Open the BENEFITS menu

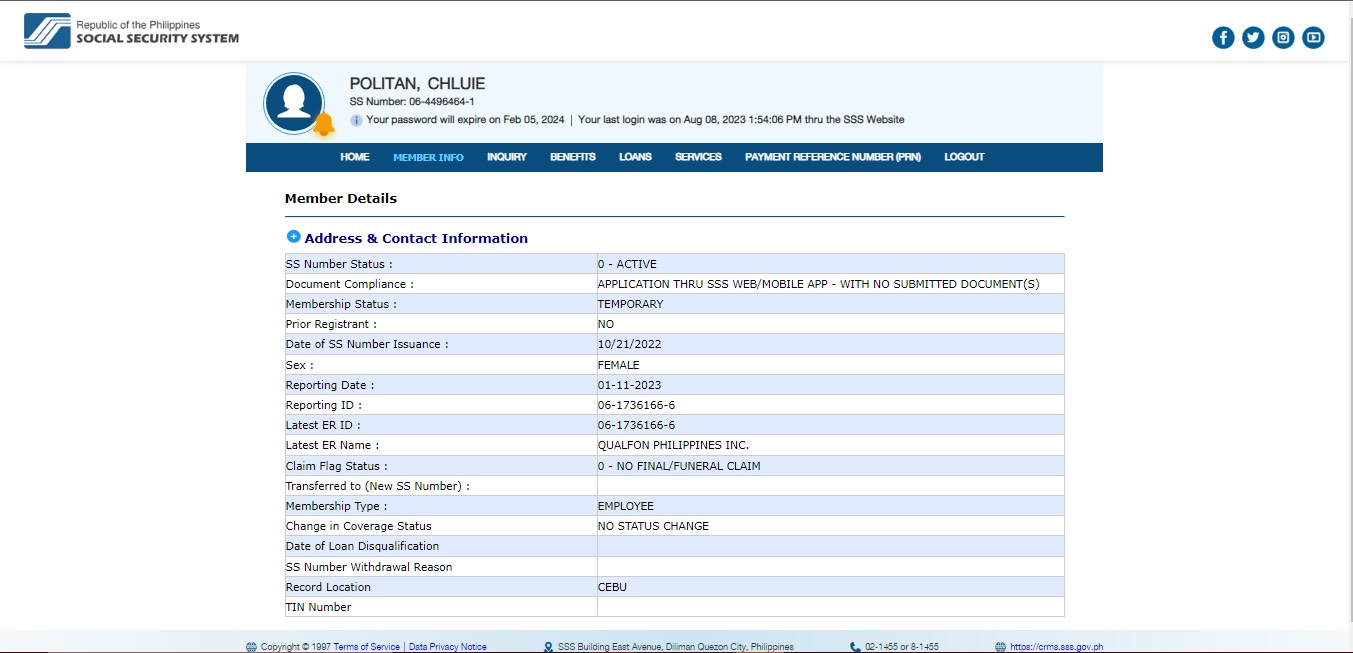[572, 157]
